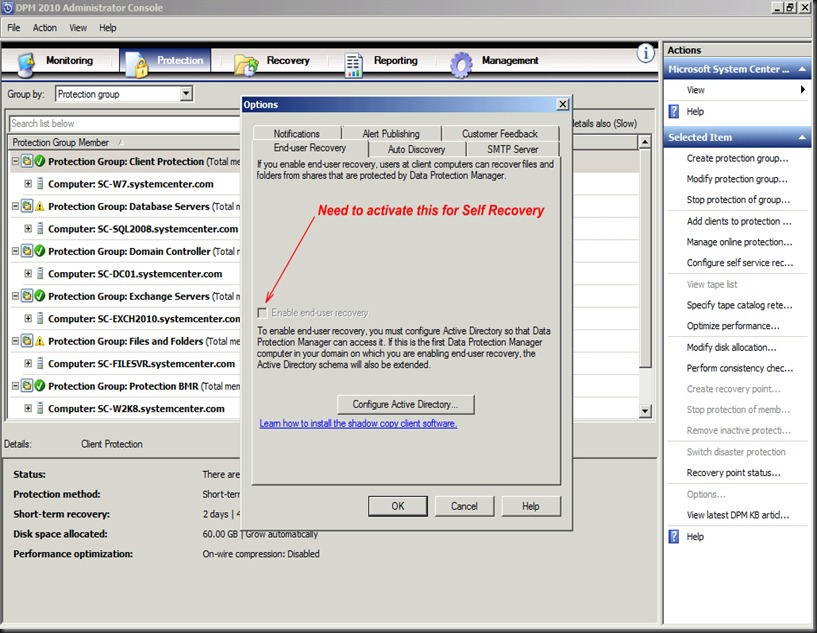Collapse the Domain Controller protection group

[x=16, y=251]
